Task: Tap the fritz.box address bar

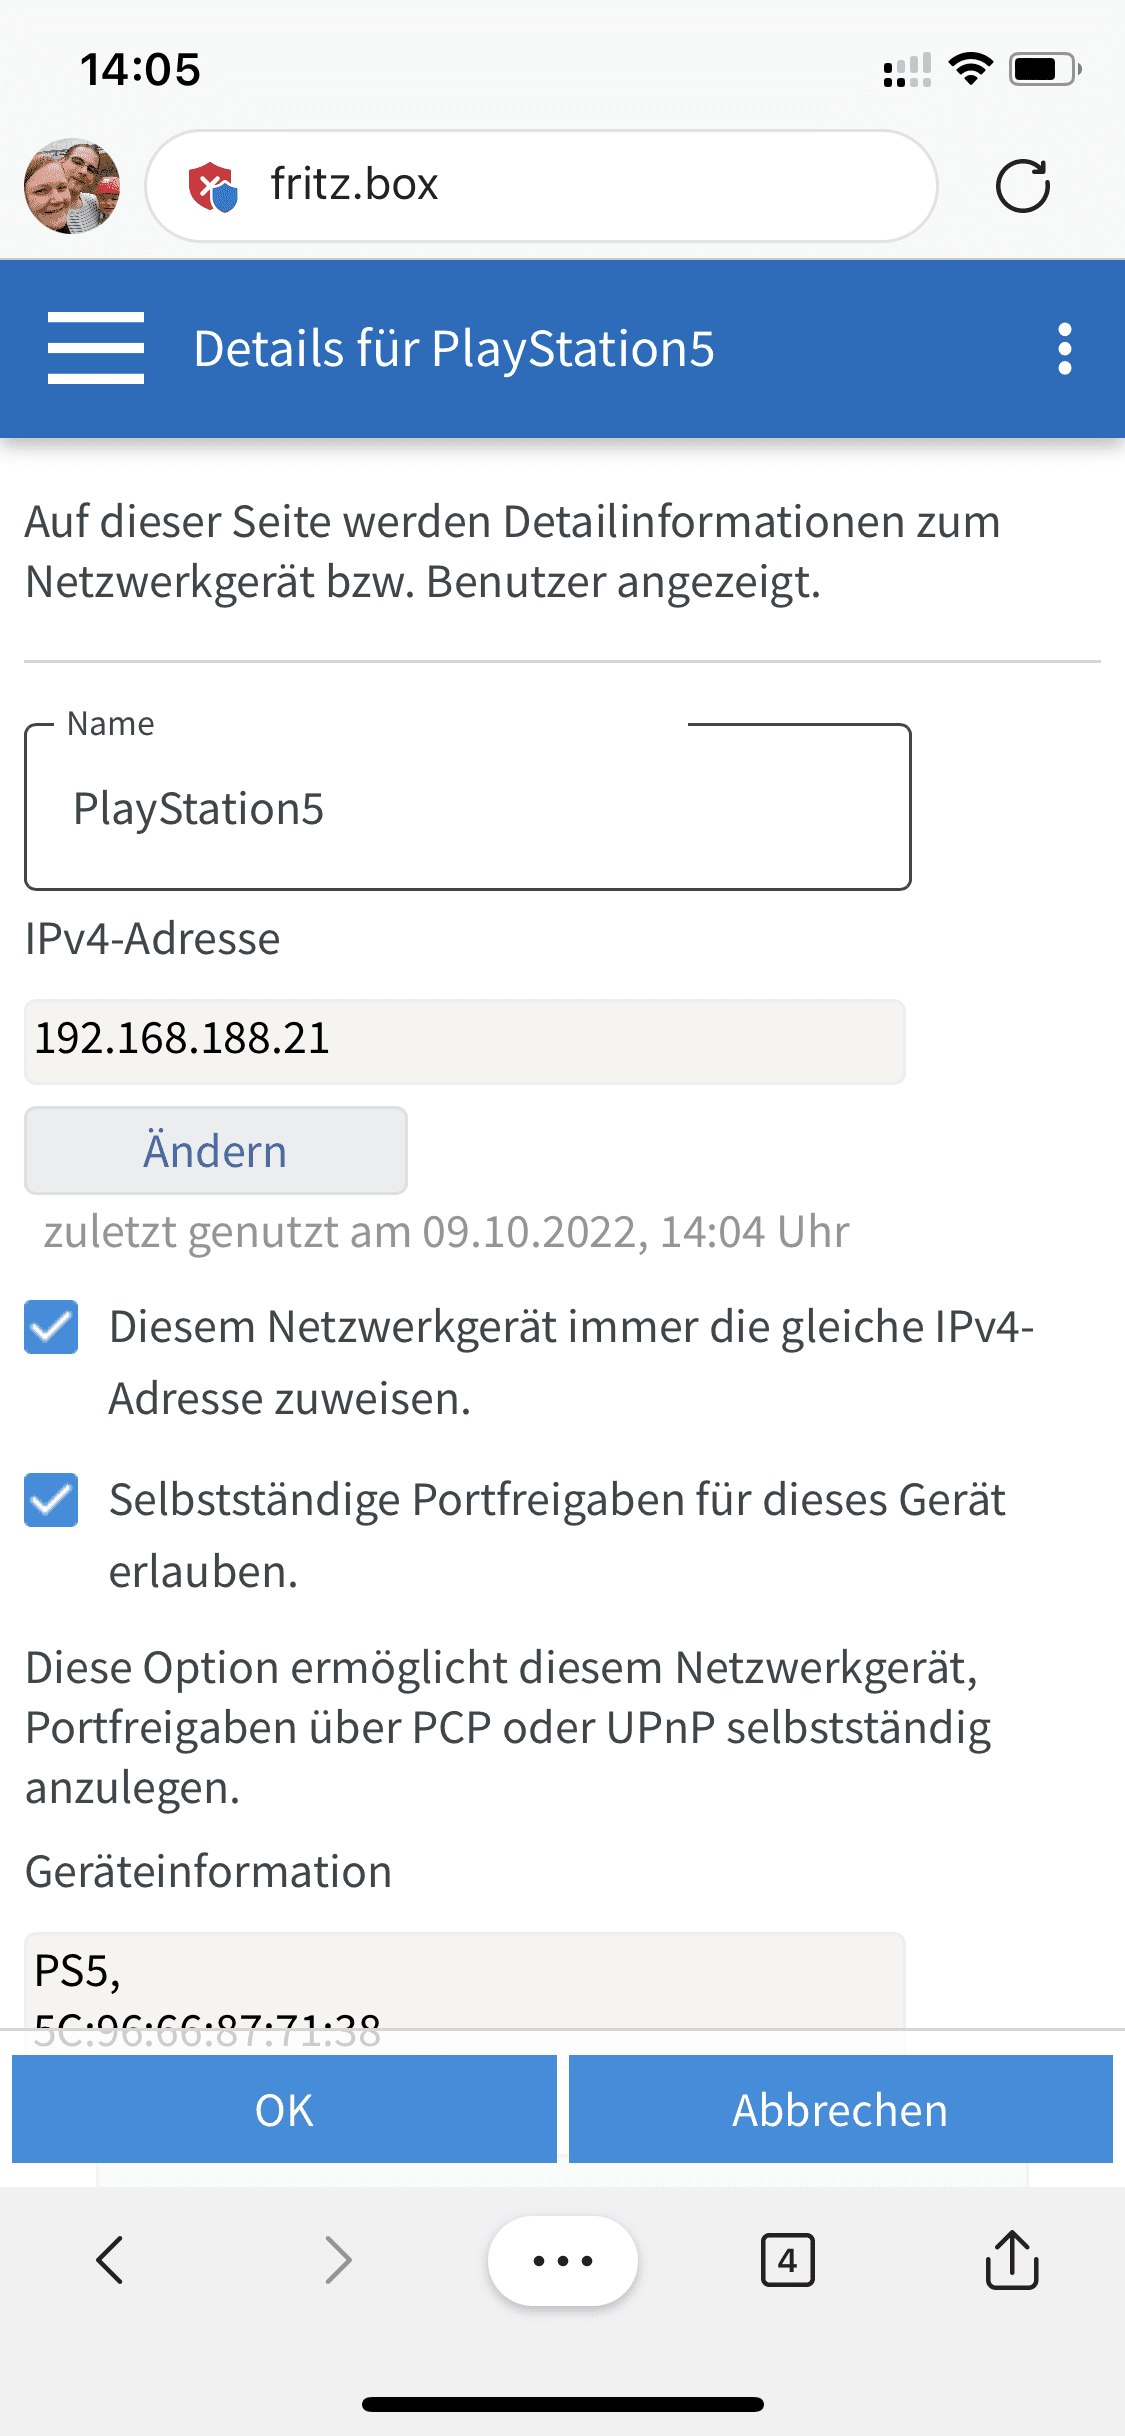Action: click(541, 186)
